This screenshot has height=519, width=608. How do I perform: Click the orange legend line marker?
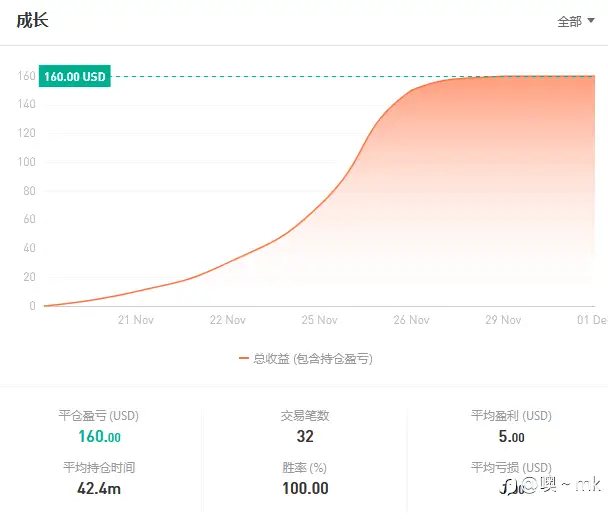(244, 358)
